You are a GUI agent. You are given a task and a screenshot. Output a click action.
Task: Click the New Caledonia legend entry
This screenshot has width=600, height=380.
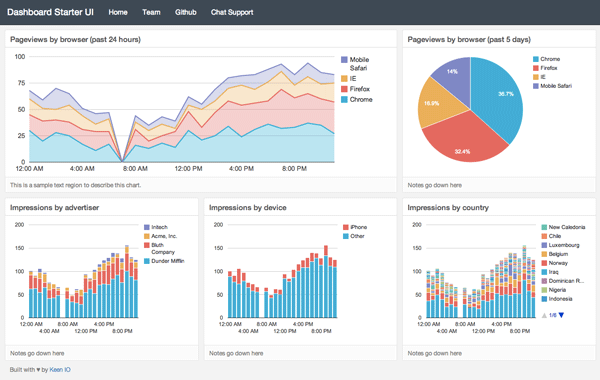pos(563,227)
